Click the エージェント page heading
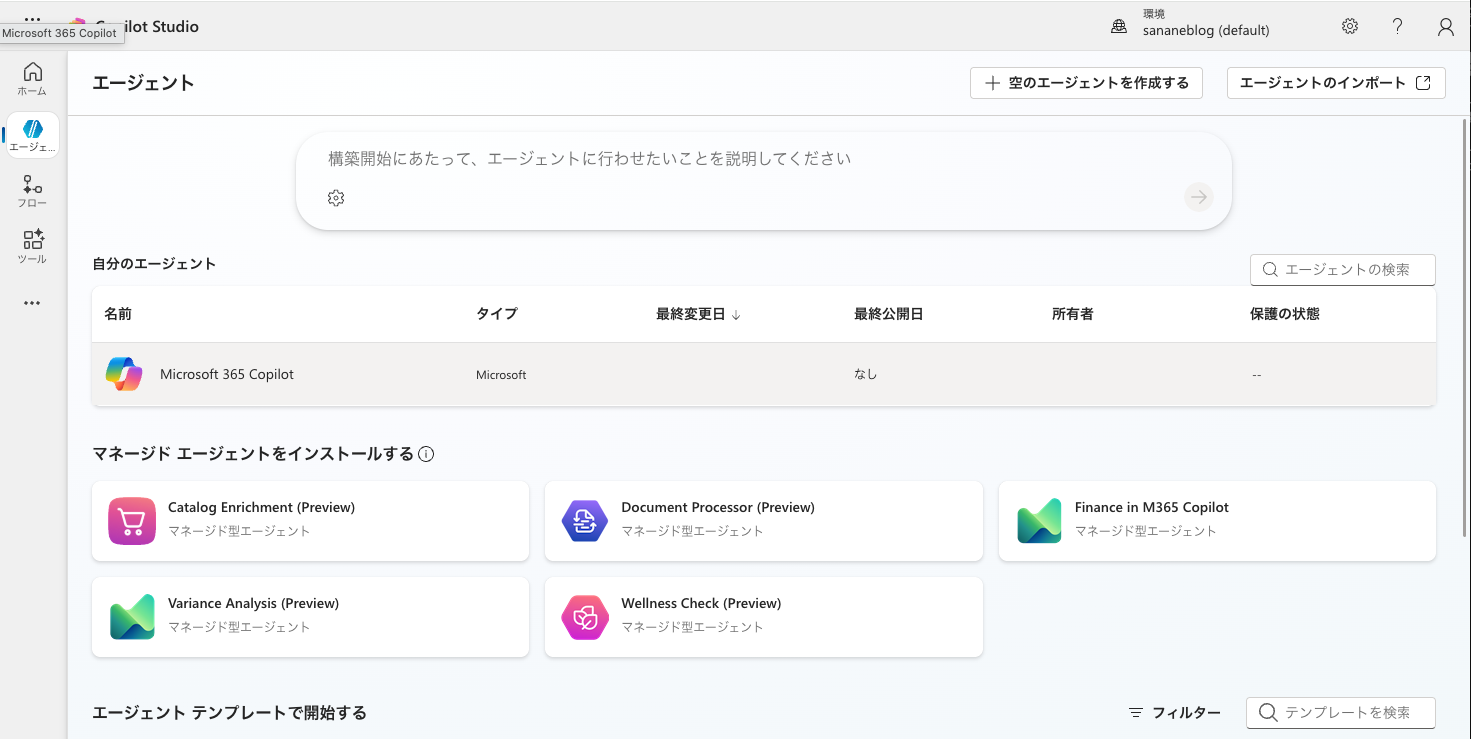Viewport: 1471px width, 739px height. click(x=143, y=83)
